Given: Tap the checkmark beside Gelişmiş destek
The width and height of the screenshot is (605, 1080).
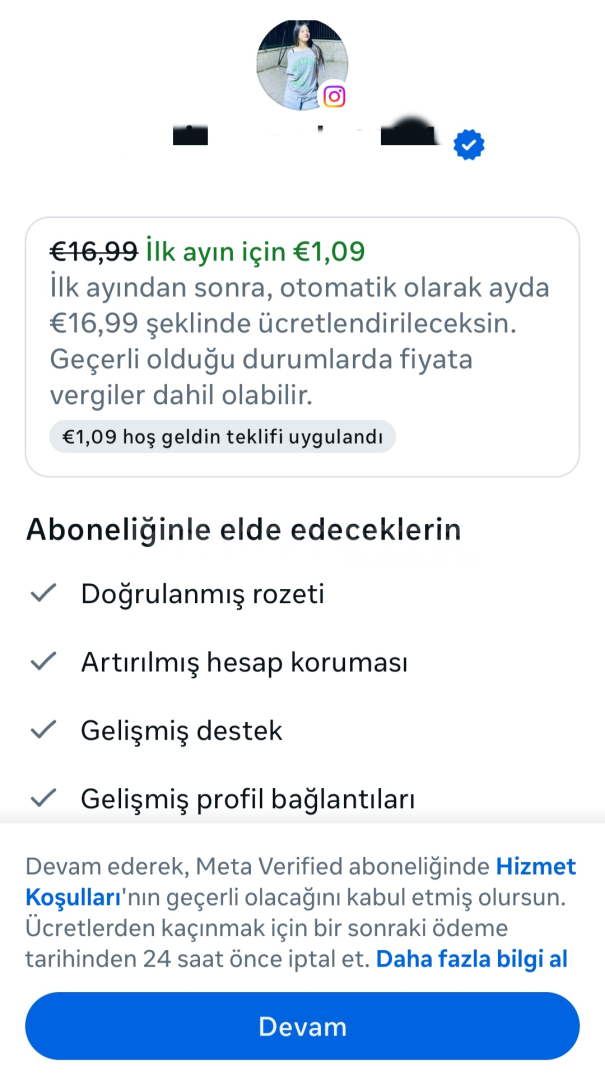Looking at the screenshot, I should point(43,730).
